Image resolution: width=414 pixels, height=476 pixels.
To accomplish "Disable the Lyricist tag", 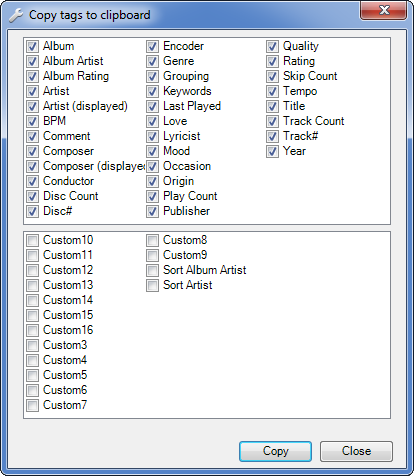I will pyautogui.click(x=152, y=136).
